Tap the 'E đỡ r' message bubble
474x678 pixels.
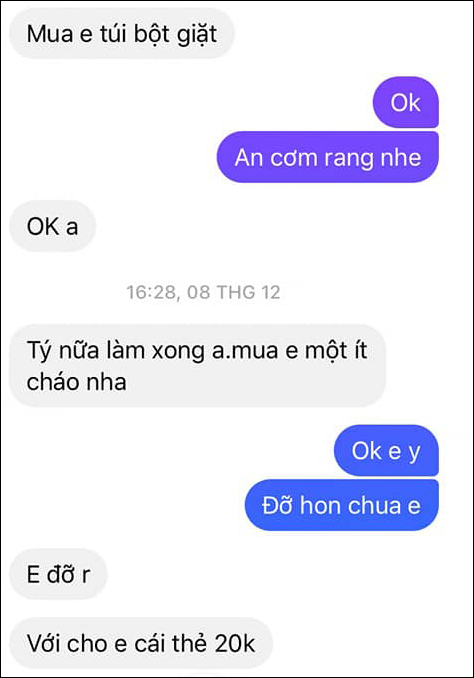[x=58, y=574]
